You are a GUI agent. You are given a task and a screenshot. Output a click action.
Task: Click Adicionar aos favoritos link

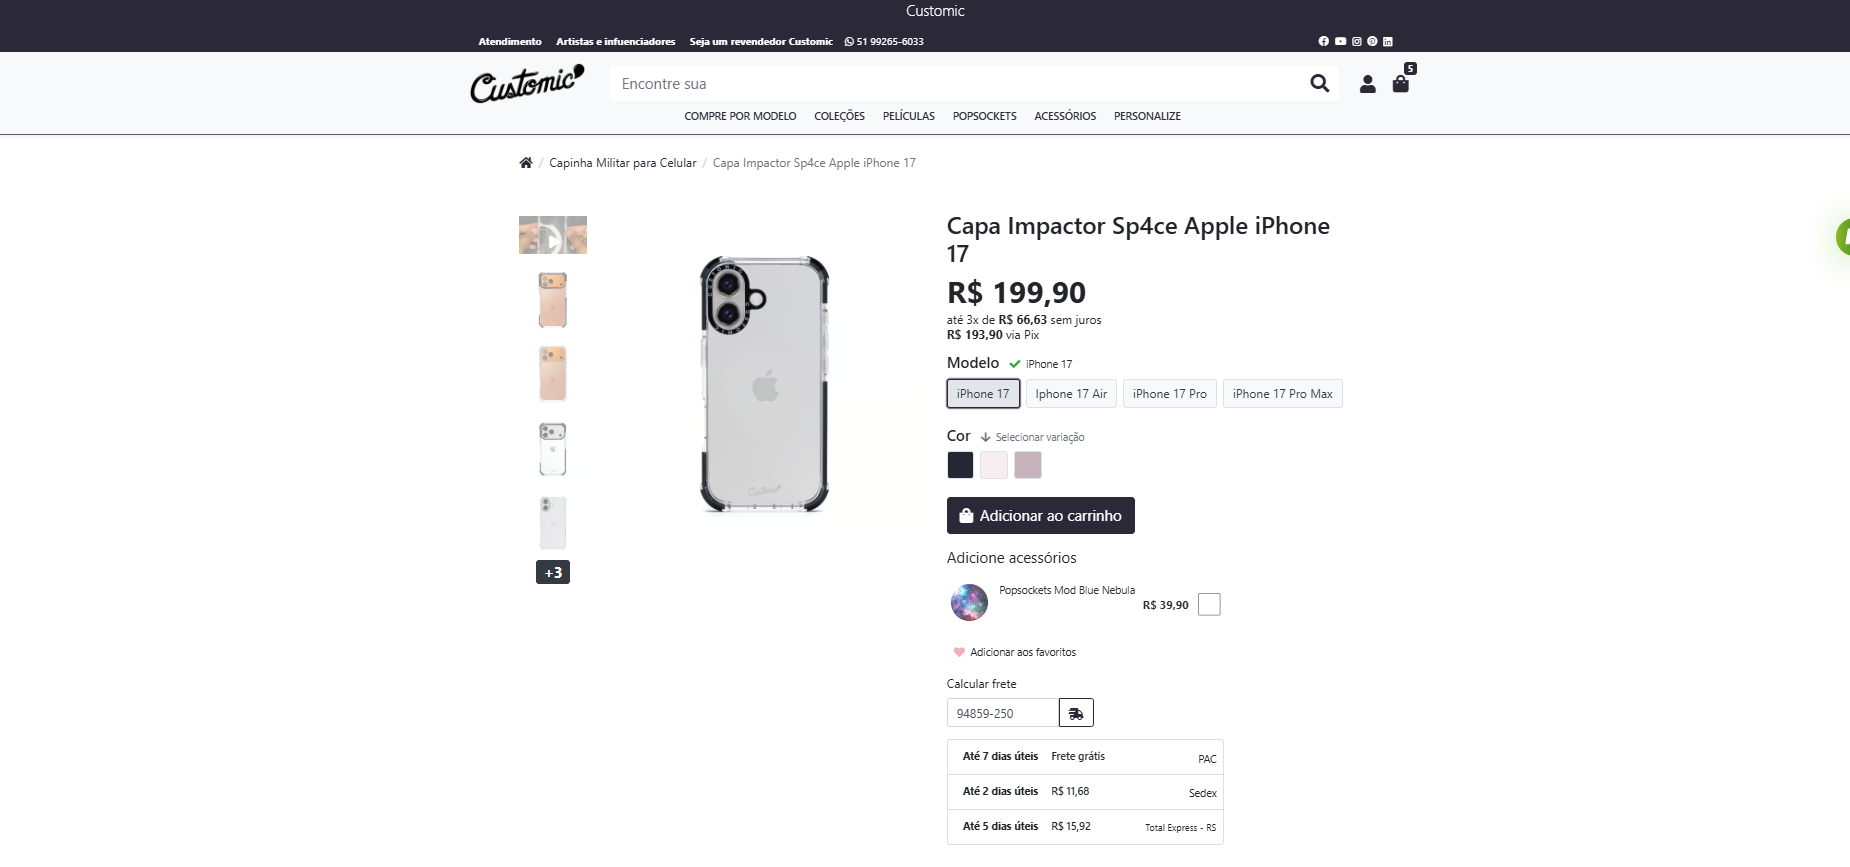pyautogui.click(x=1022, y=652)
